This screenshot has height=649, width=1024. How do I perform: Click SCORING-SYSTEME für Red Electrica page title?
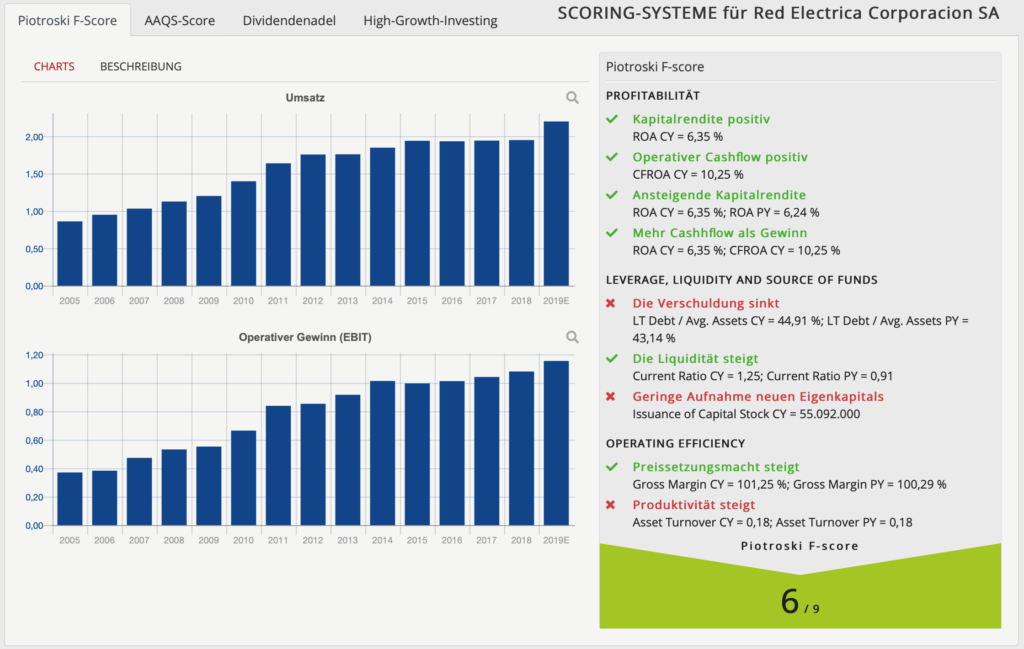click(x=778, y=13)
